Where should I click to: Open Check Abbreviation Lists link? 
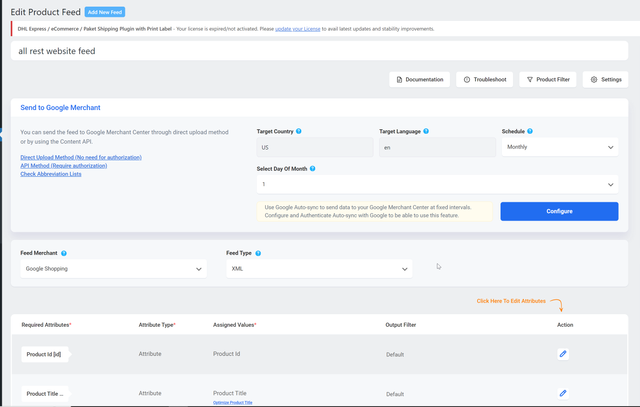[x=51, y=174]
